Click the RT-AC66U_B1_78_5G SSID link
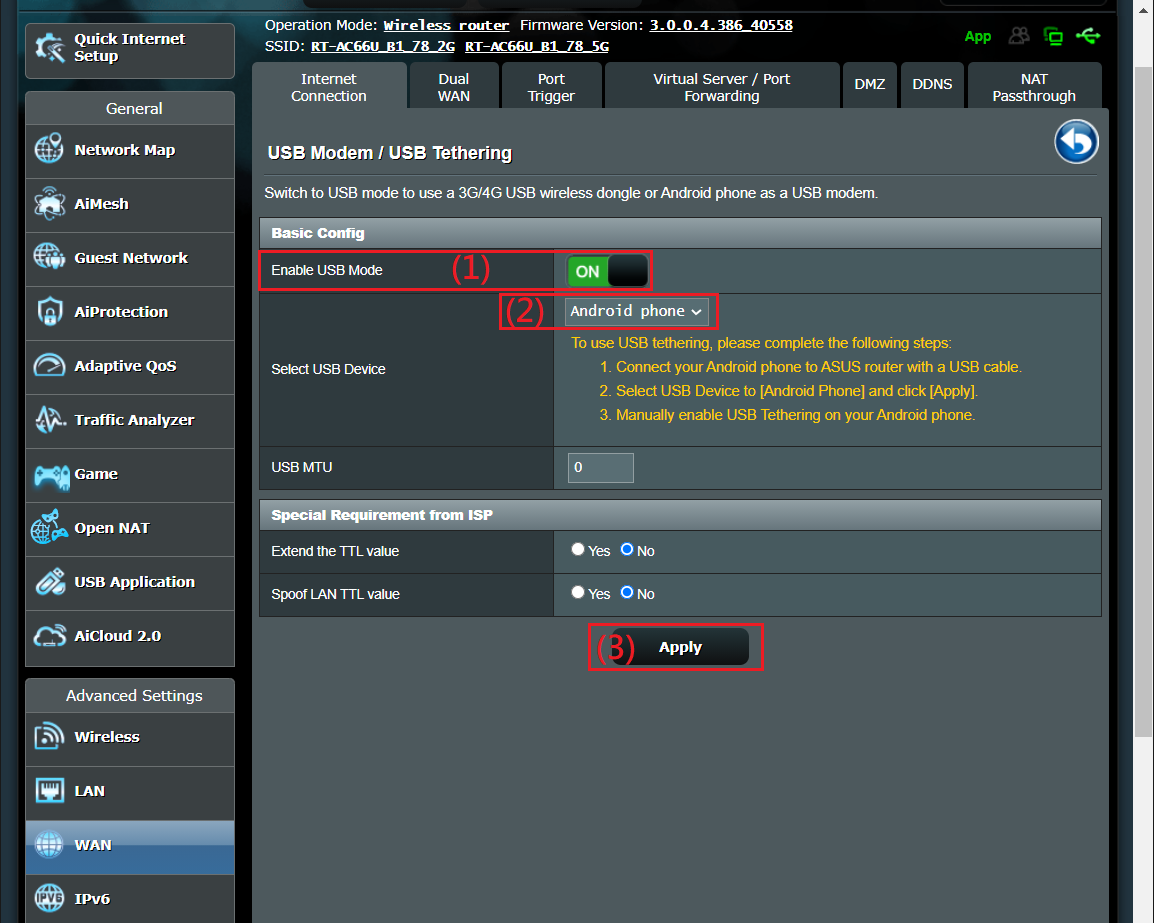 pyautogui.click(x=537, y=46)
